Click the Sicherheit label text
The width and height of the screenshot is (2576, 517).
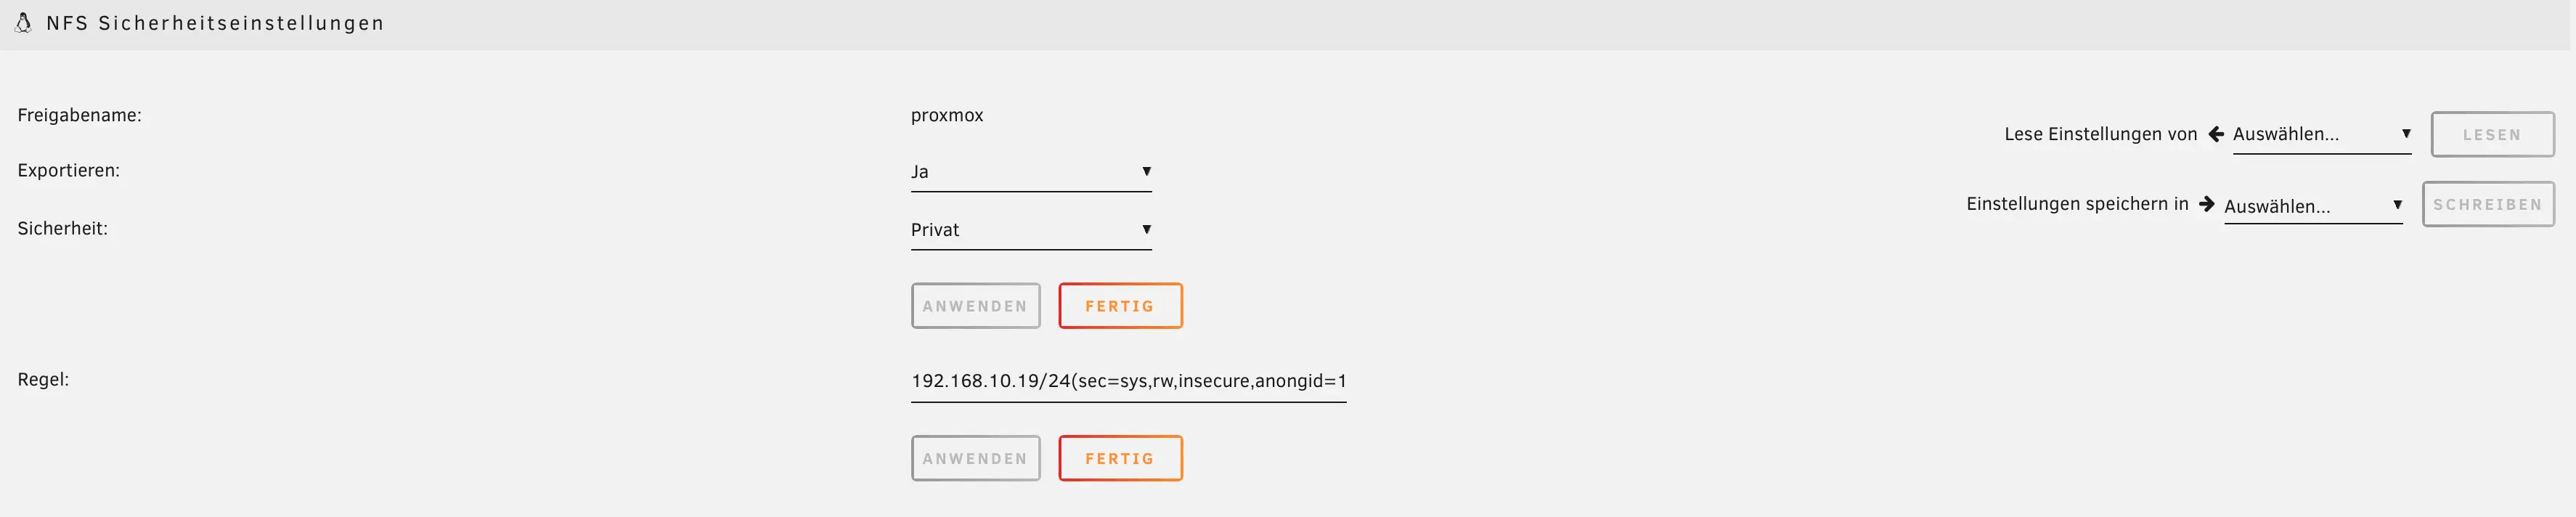62,229
